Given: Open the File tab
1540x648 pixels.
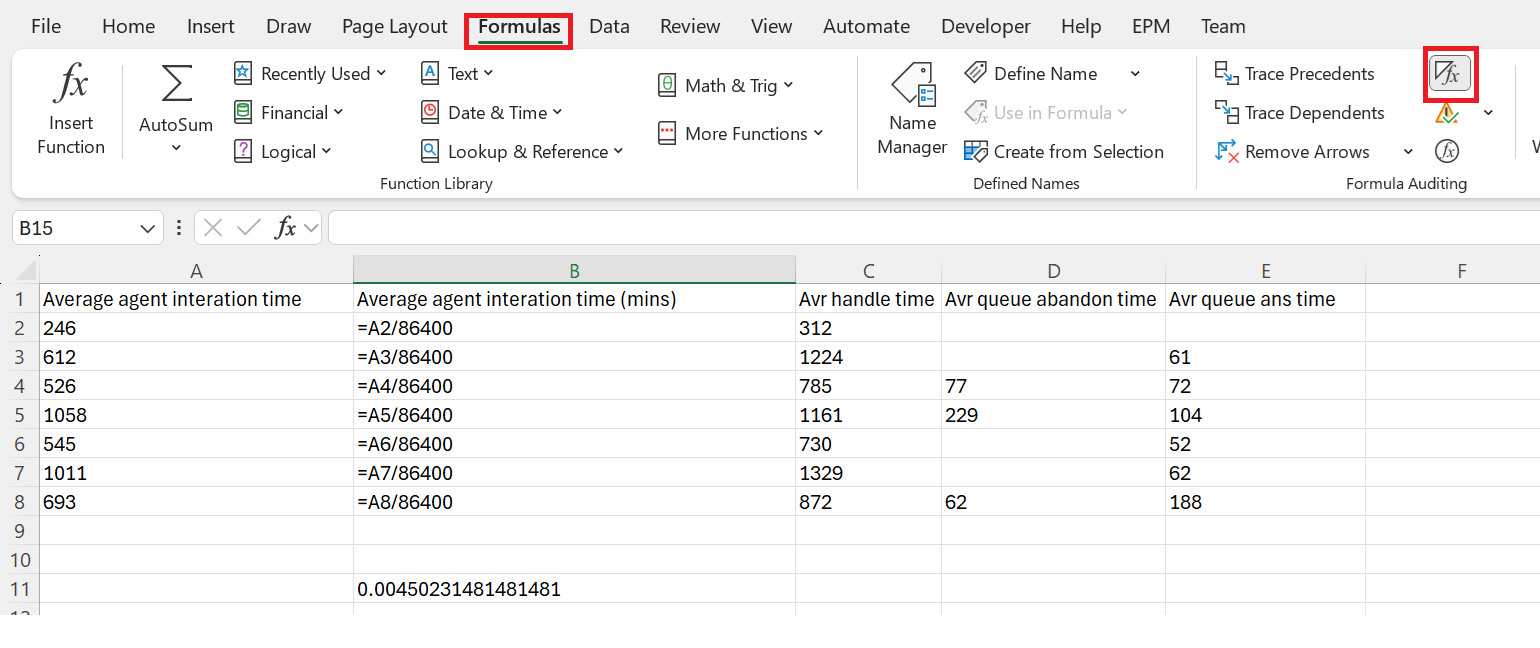Looking at the screenshot, I should [46, 27].
